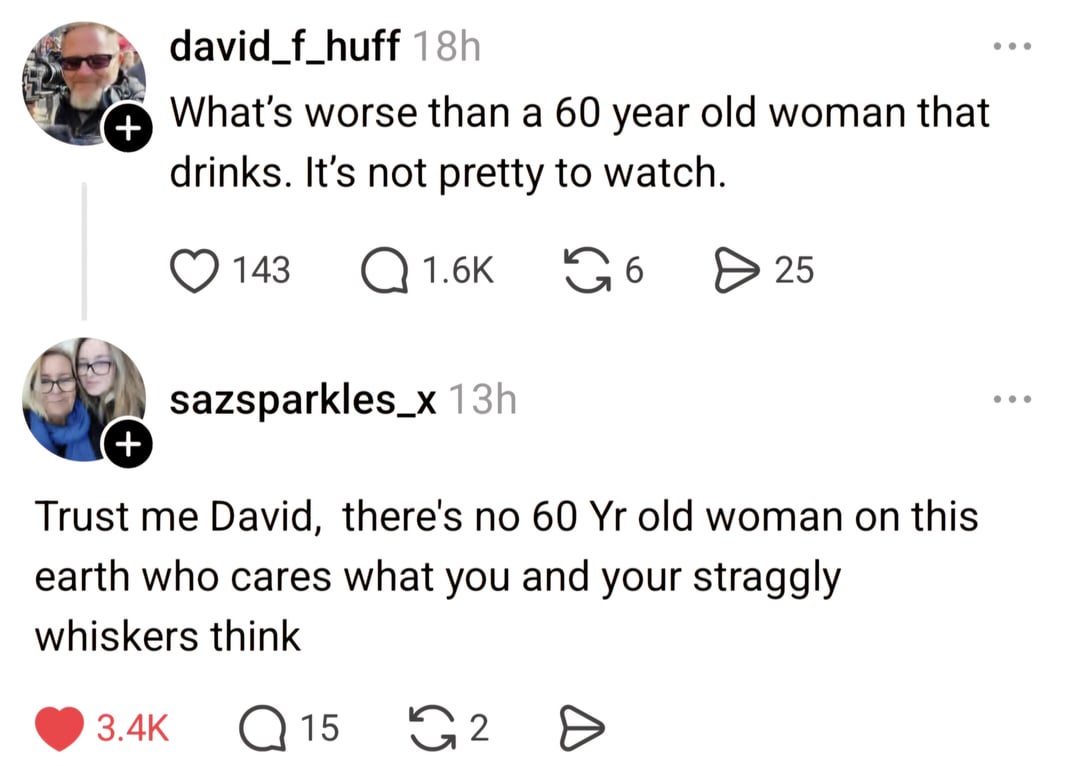
Task: Open more options for david_f_huff's post
Action: (1010, 47)
